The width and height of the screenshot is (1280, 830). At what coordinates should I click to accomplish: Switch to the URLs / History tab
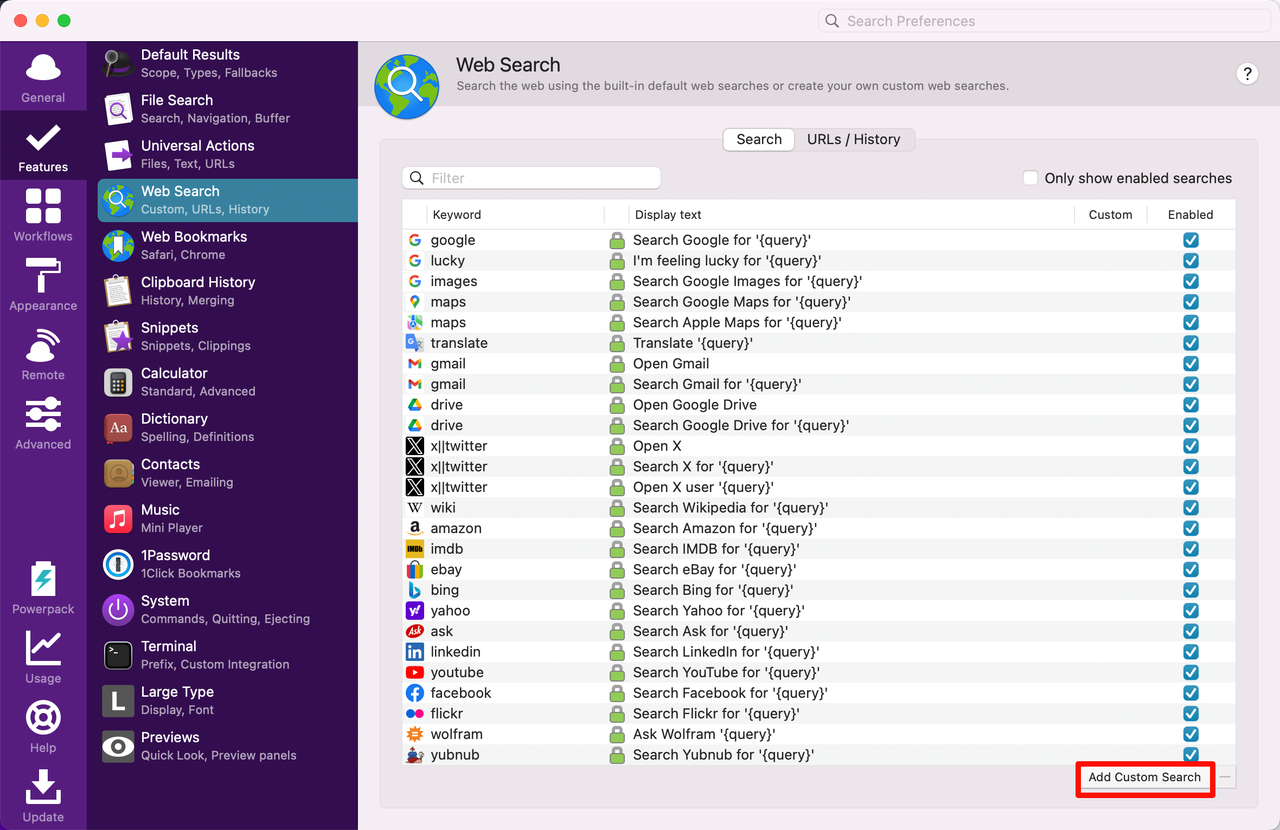(x=853, y=139)
